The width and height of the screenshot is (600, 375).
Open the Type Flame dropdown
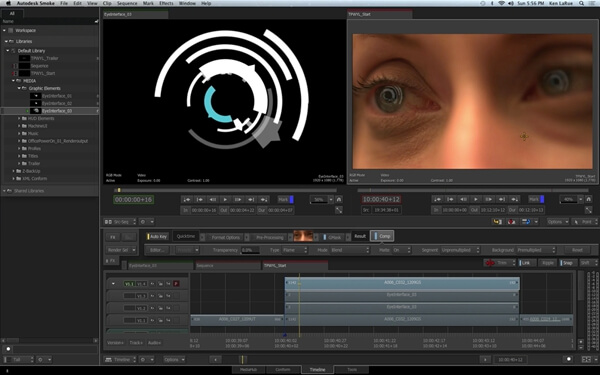click(295, 250)
